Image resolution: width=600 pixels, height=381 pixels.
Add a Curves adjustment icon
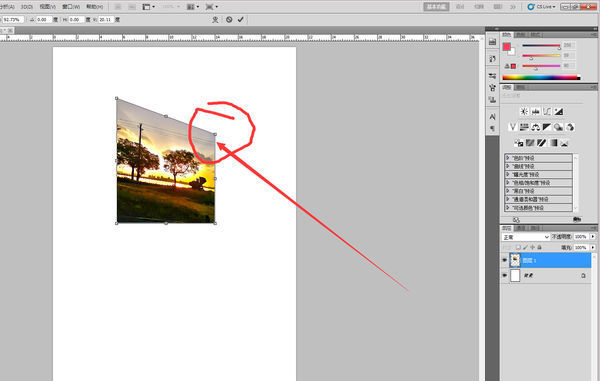coord(547,112)
